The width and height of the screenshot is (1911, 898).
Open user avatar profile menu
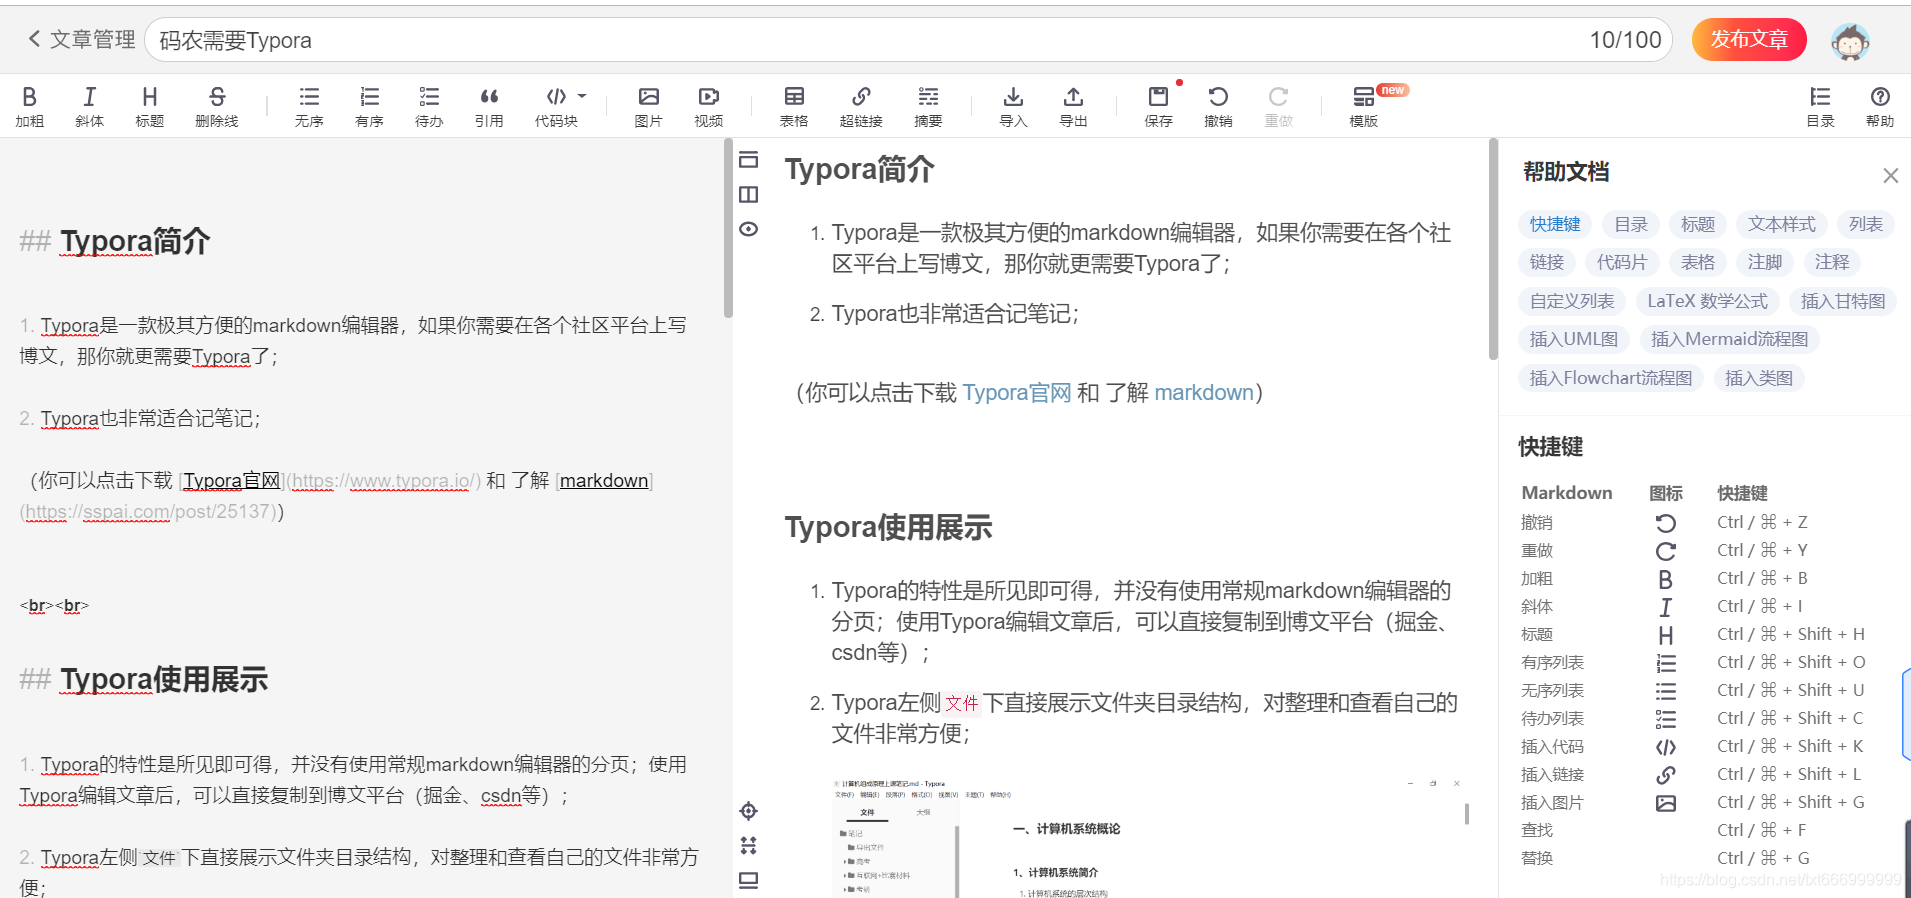coord(1850,41)
